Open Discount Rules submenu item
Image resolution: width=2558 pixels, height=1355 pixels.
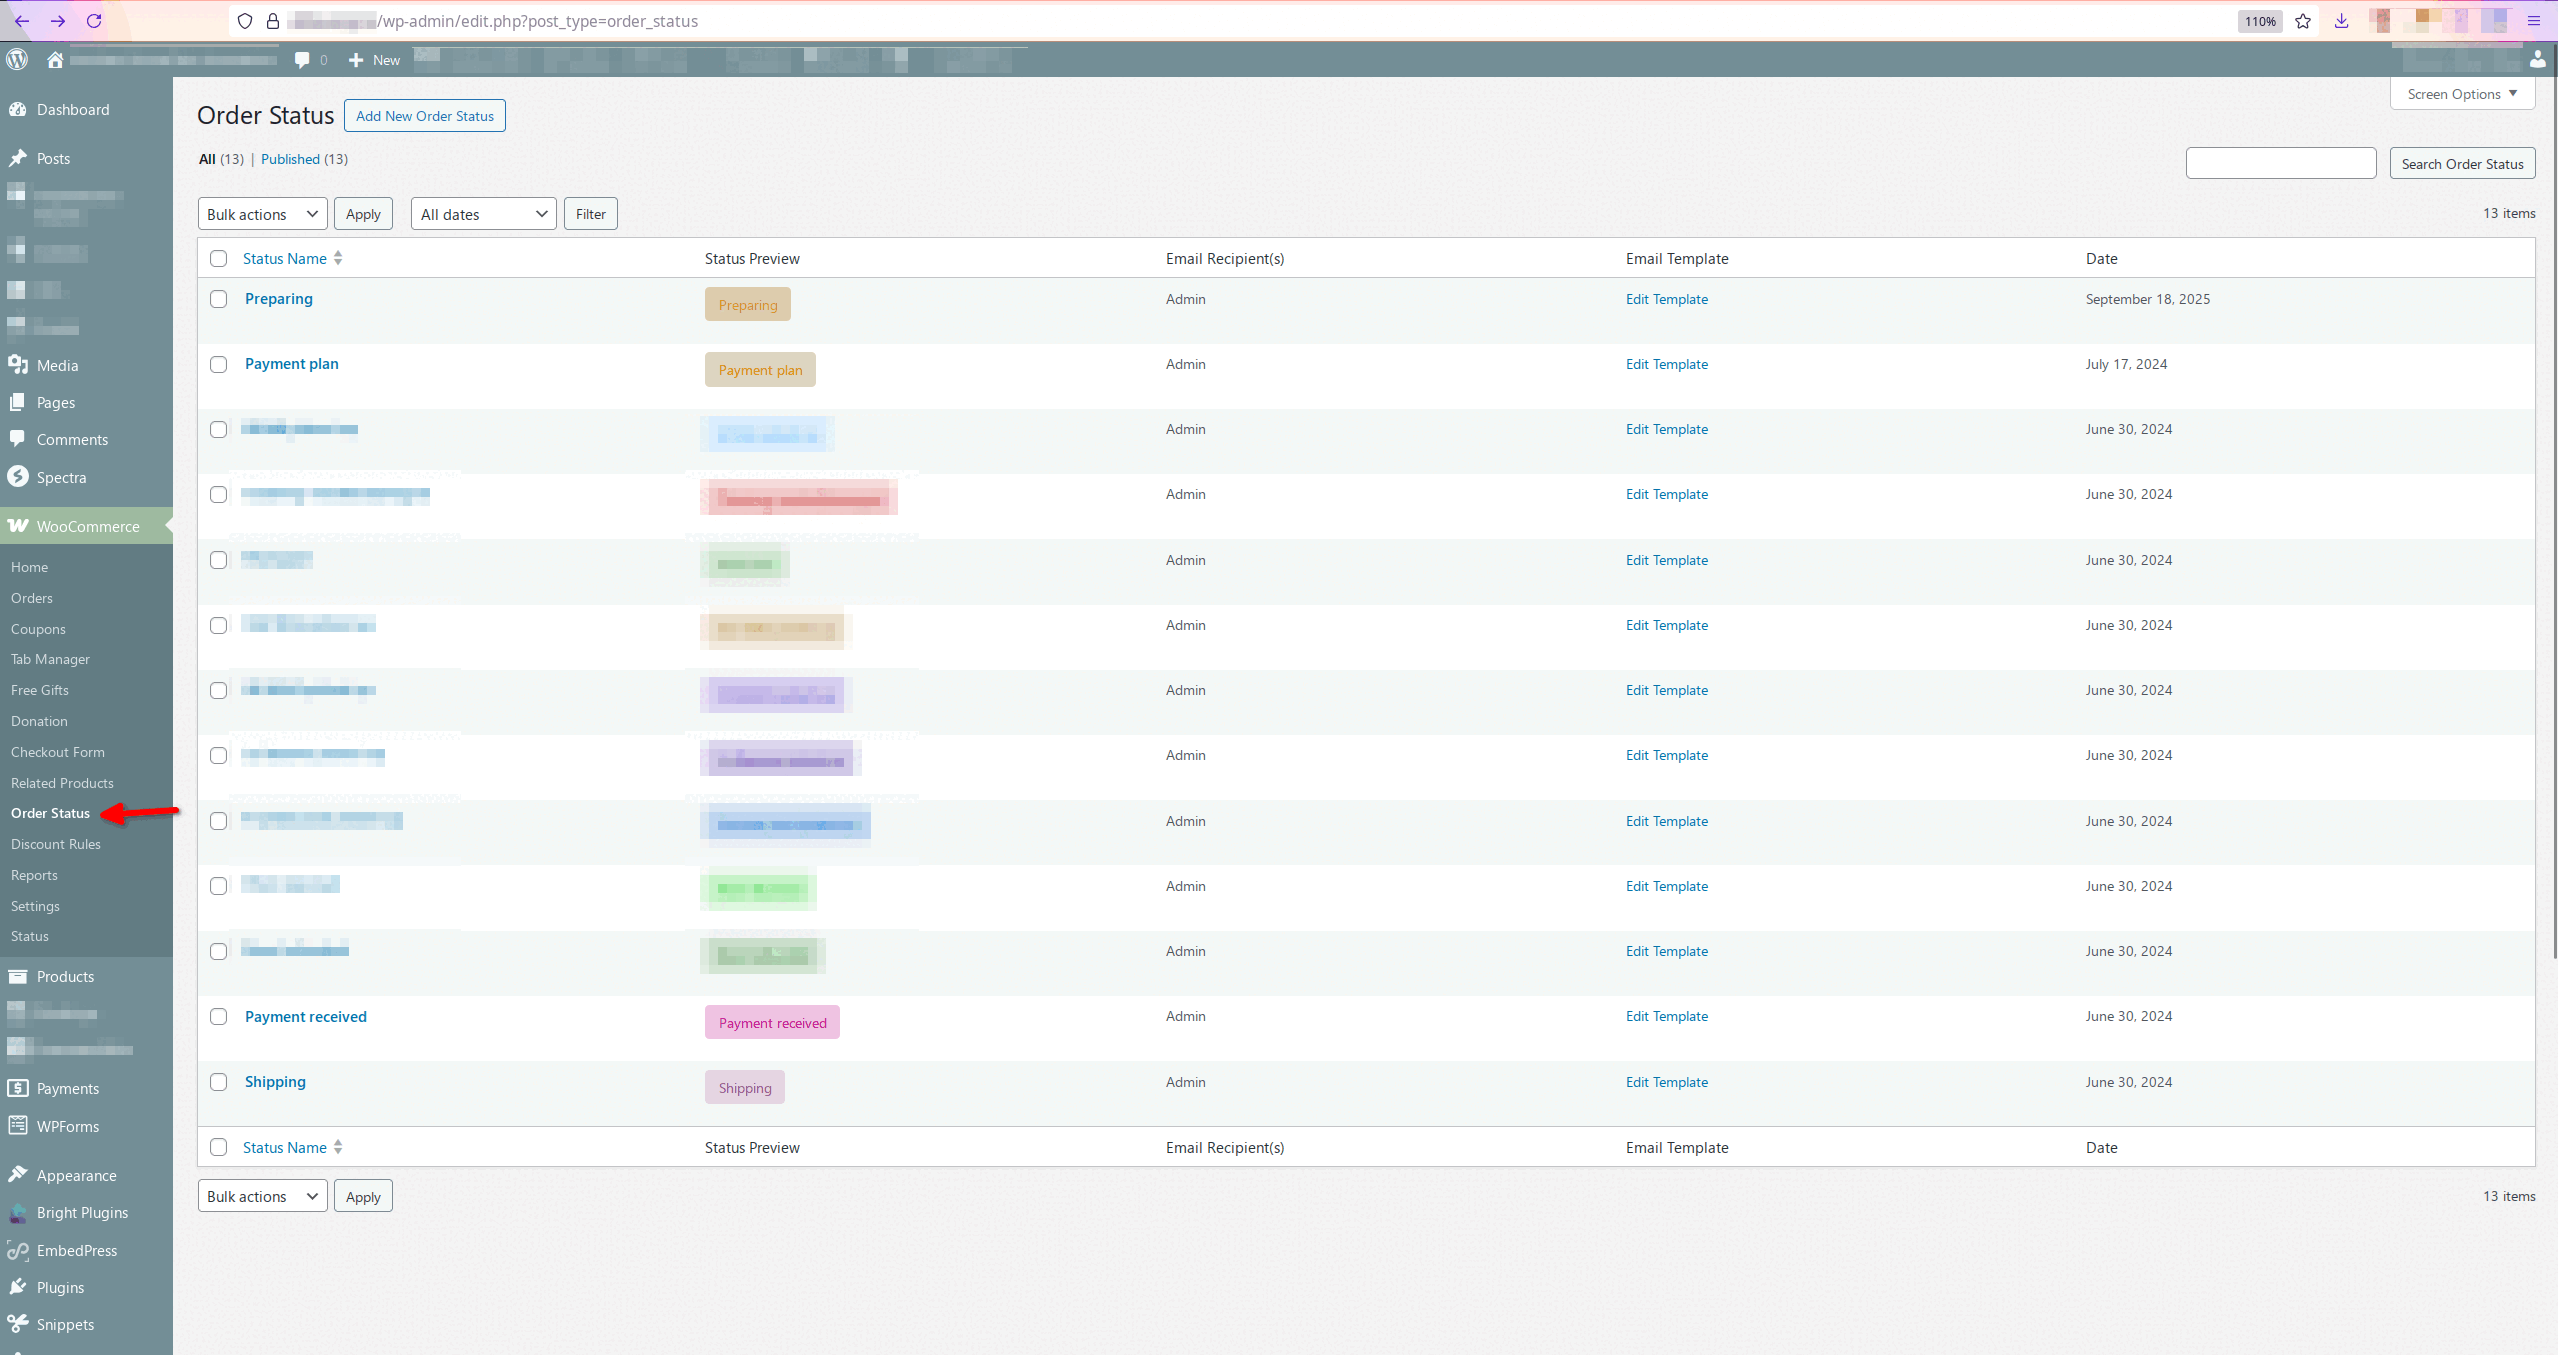(56, 844)
